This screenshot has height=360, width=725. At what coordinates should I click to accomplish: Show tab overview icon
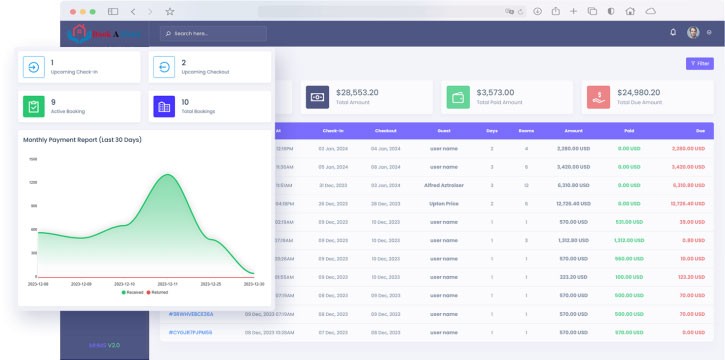pyautogui.click(x=592, y=12)
